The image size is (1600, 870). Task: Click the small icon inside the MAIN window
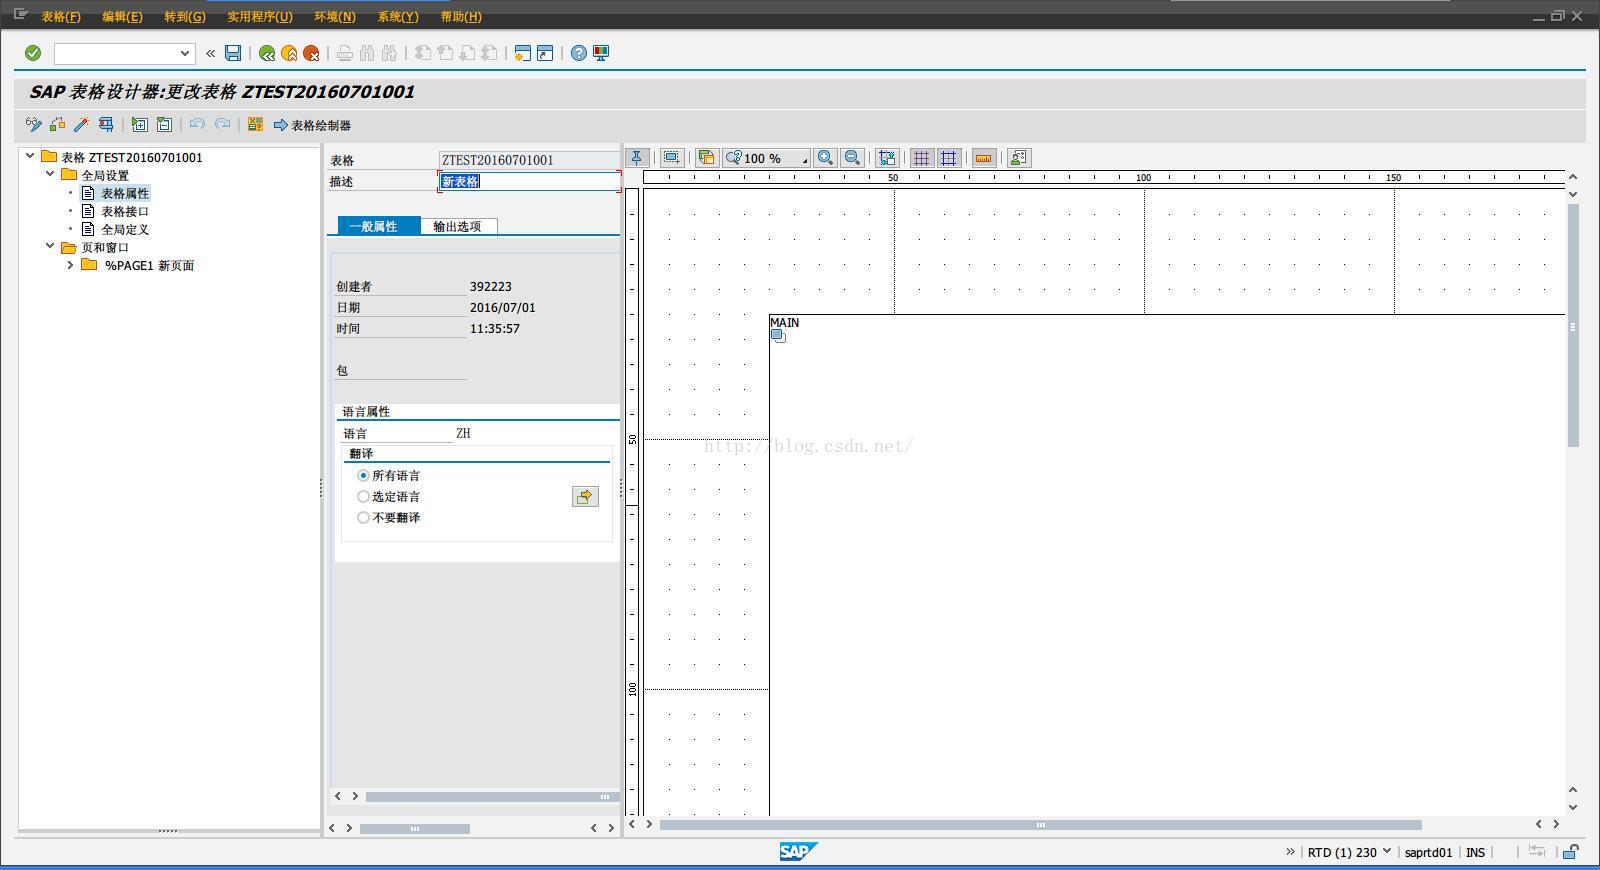click(778, 336)
